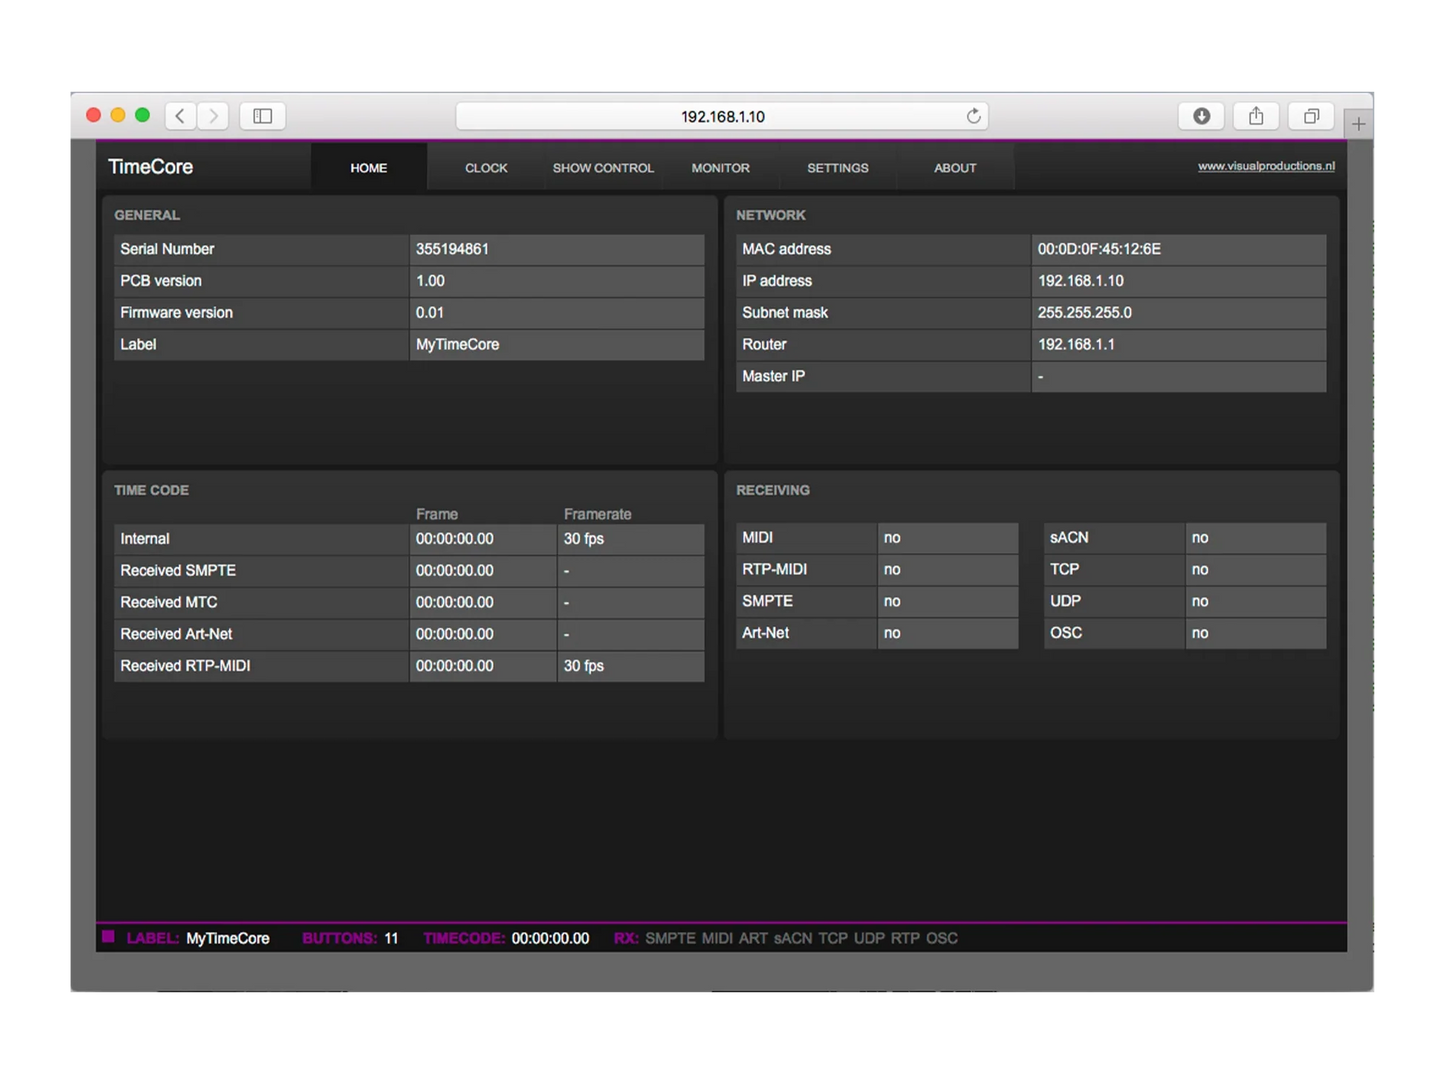This screenshot has height=1084, width=1445.
Task: Click the MIDI RX indicator in footer
Action: [x=717, y=939]
